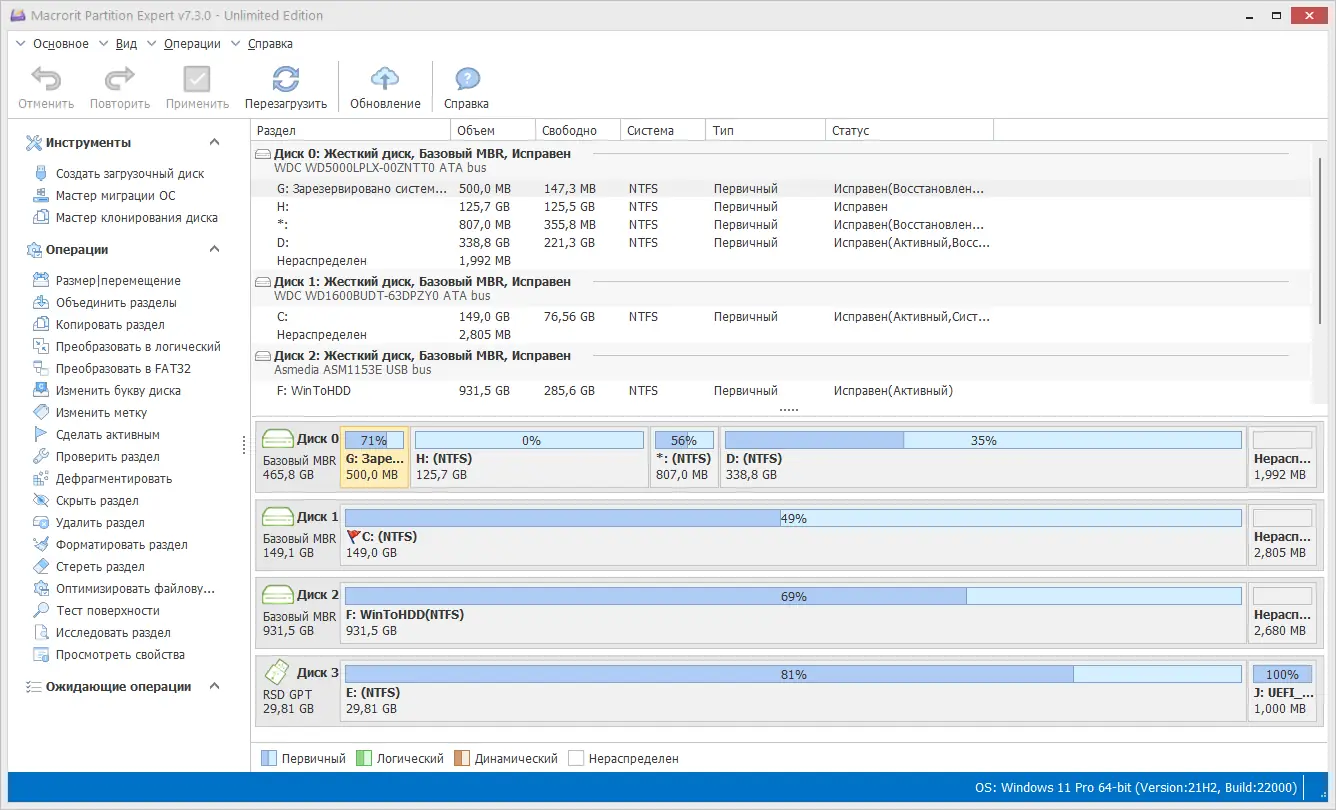
Task: Collapse the Операции section
Action: [214, 250]
